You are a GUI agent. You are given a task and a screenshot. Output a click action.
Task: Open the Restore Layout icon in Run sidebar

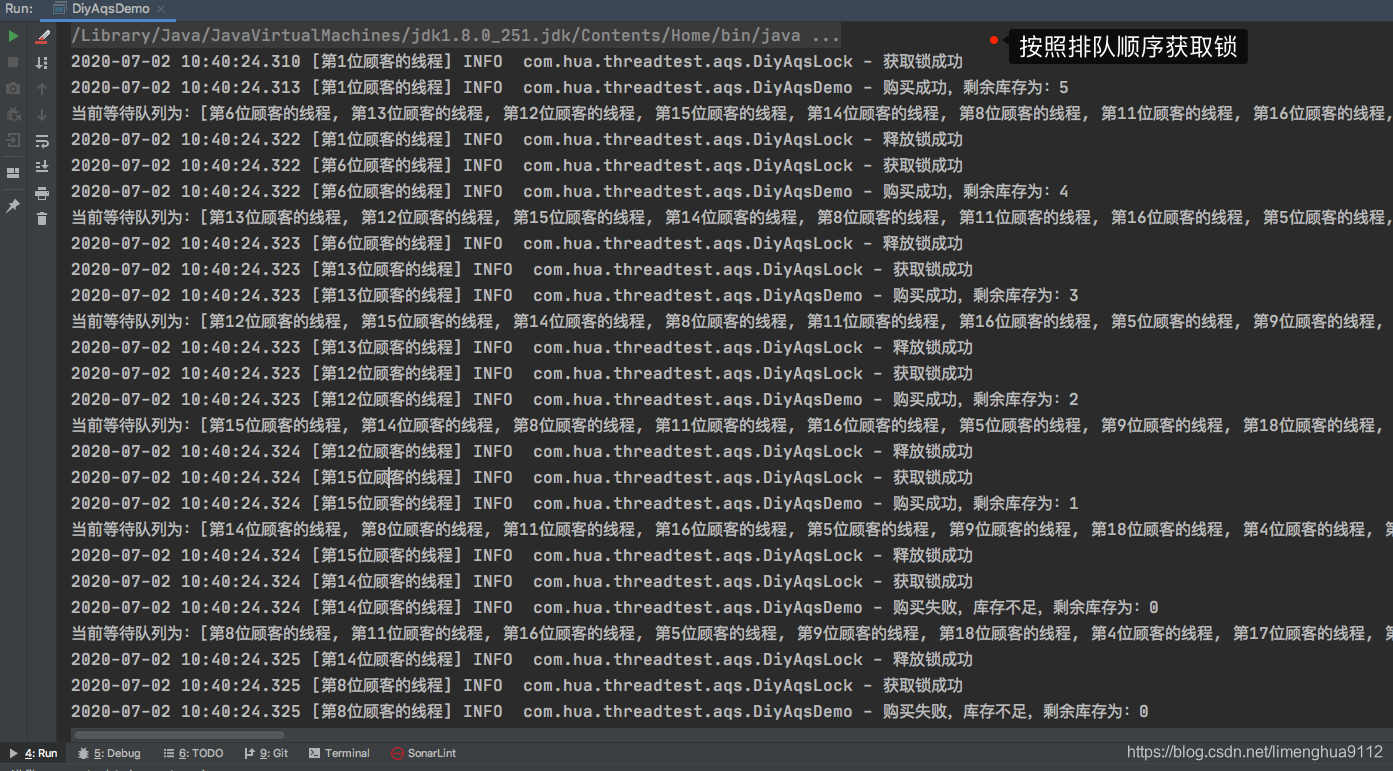13,173
